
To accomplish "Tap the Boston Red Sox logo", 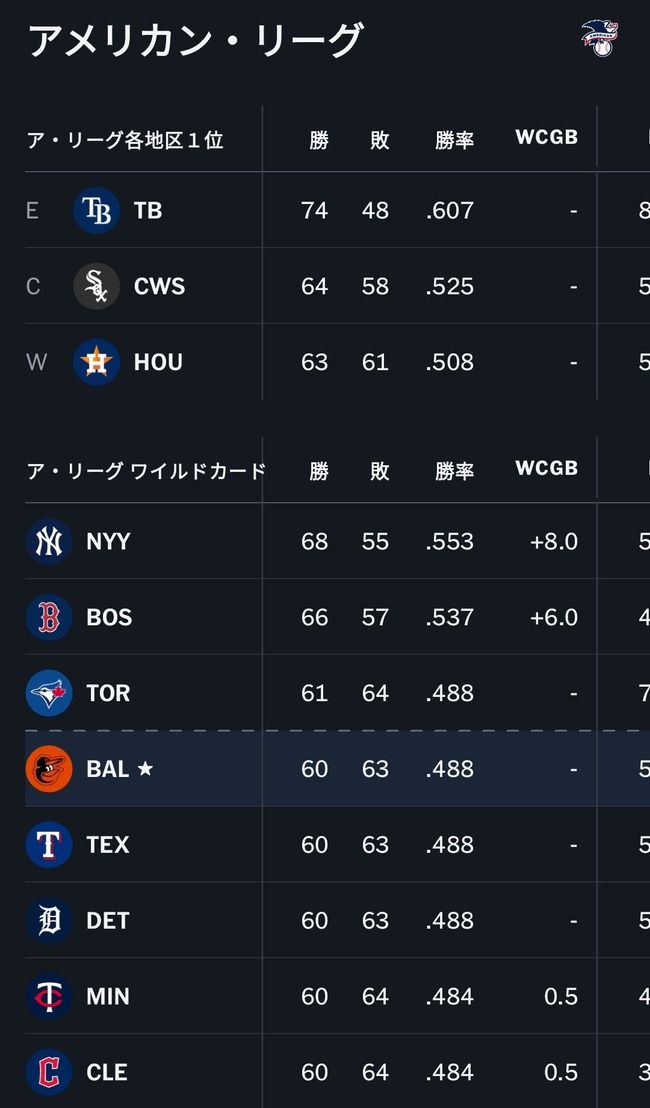I will [x=49, y=617].
